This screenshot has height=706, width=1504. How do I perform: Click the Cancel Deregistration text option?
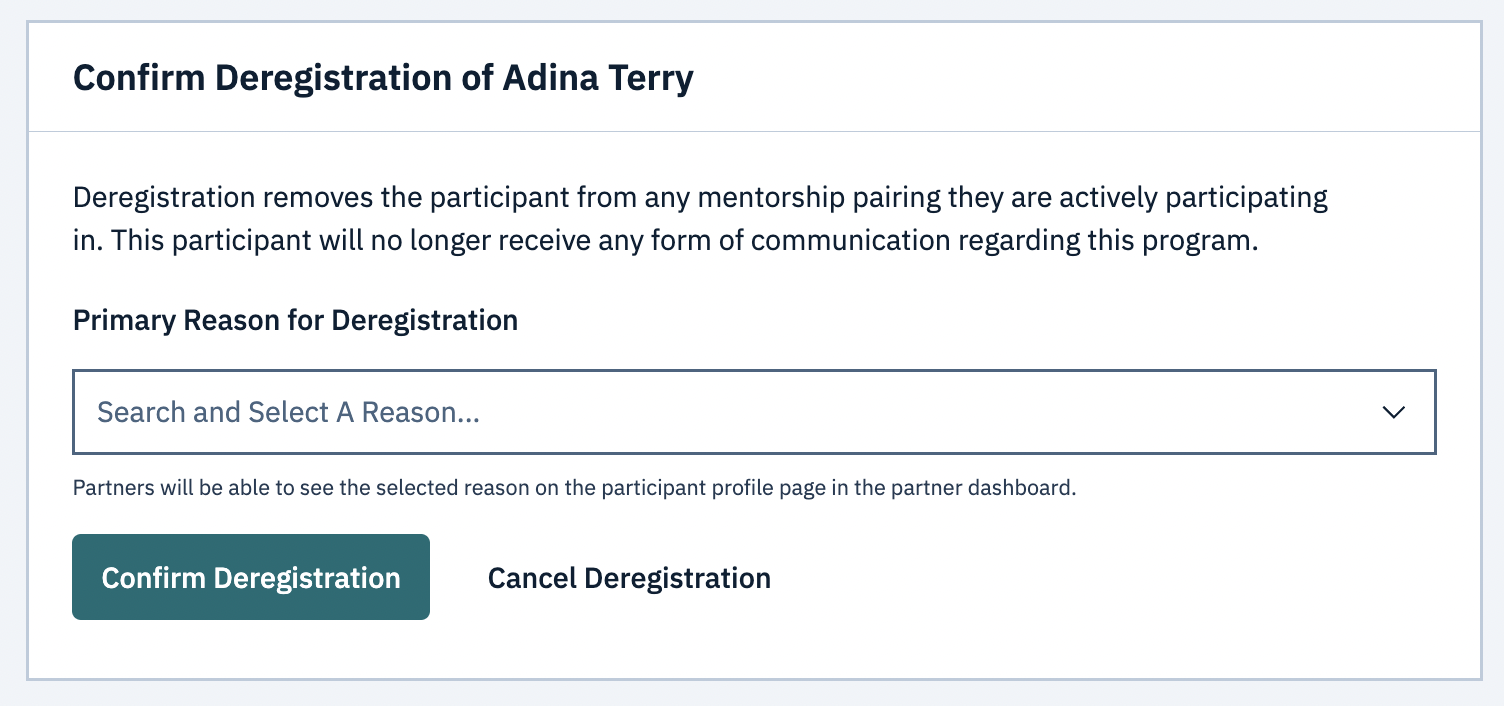click(x=629, y=577)
